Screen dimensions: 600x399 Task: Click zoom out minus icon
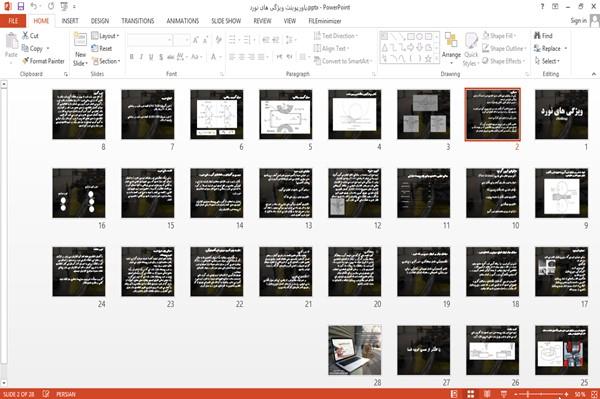coord(516,394)
